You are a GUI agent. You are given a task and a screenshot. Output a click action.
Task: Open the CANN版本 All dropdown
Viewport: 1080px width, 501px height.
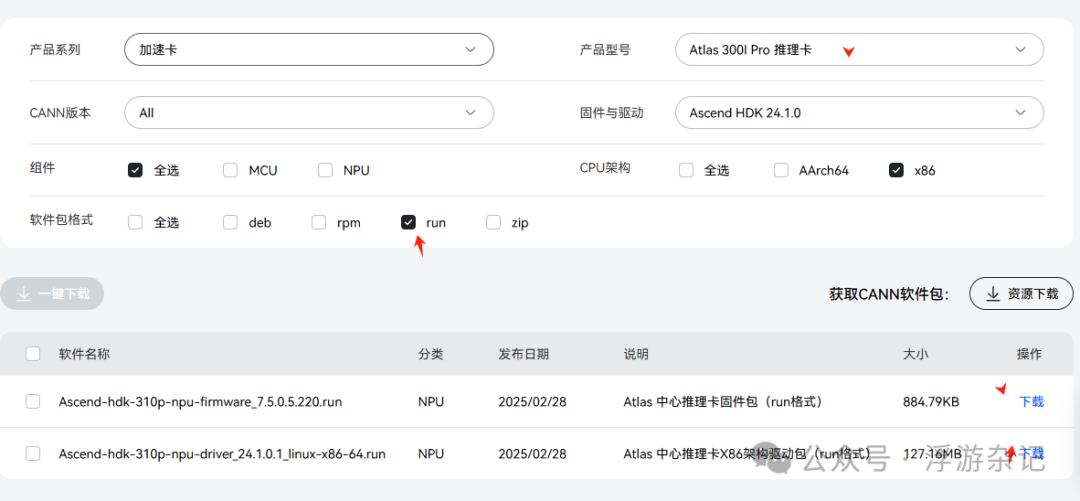pos(308,113)
